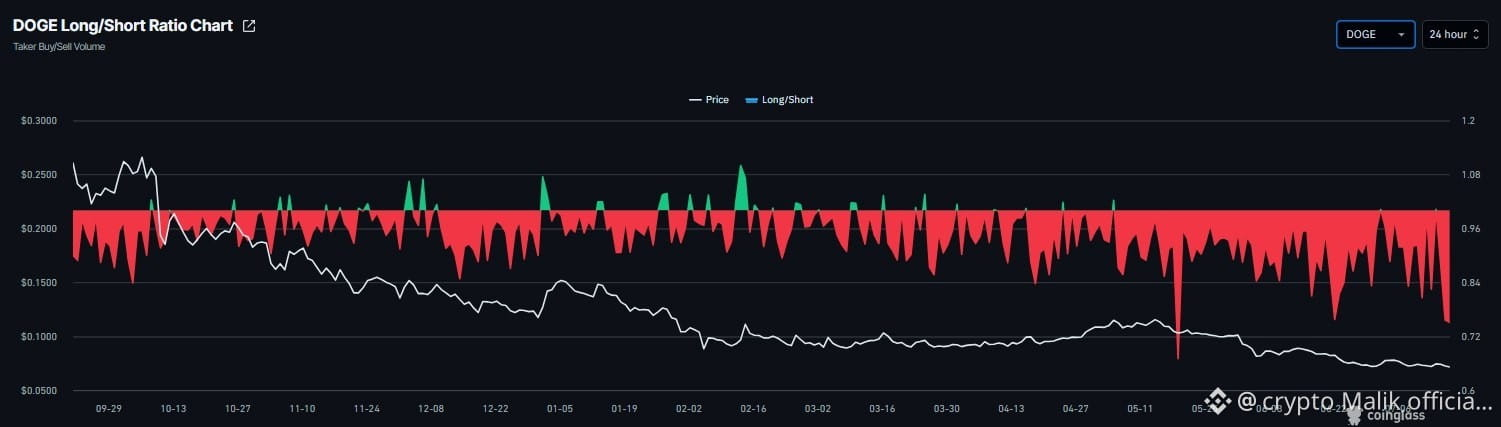This screenshot has height=427, width=1501.
Task: Click the 03-16 date label
Action: [882, 409]
